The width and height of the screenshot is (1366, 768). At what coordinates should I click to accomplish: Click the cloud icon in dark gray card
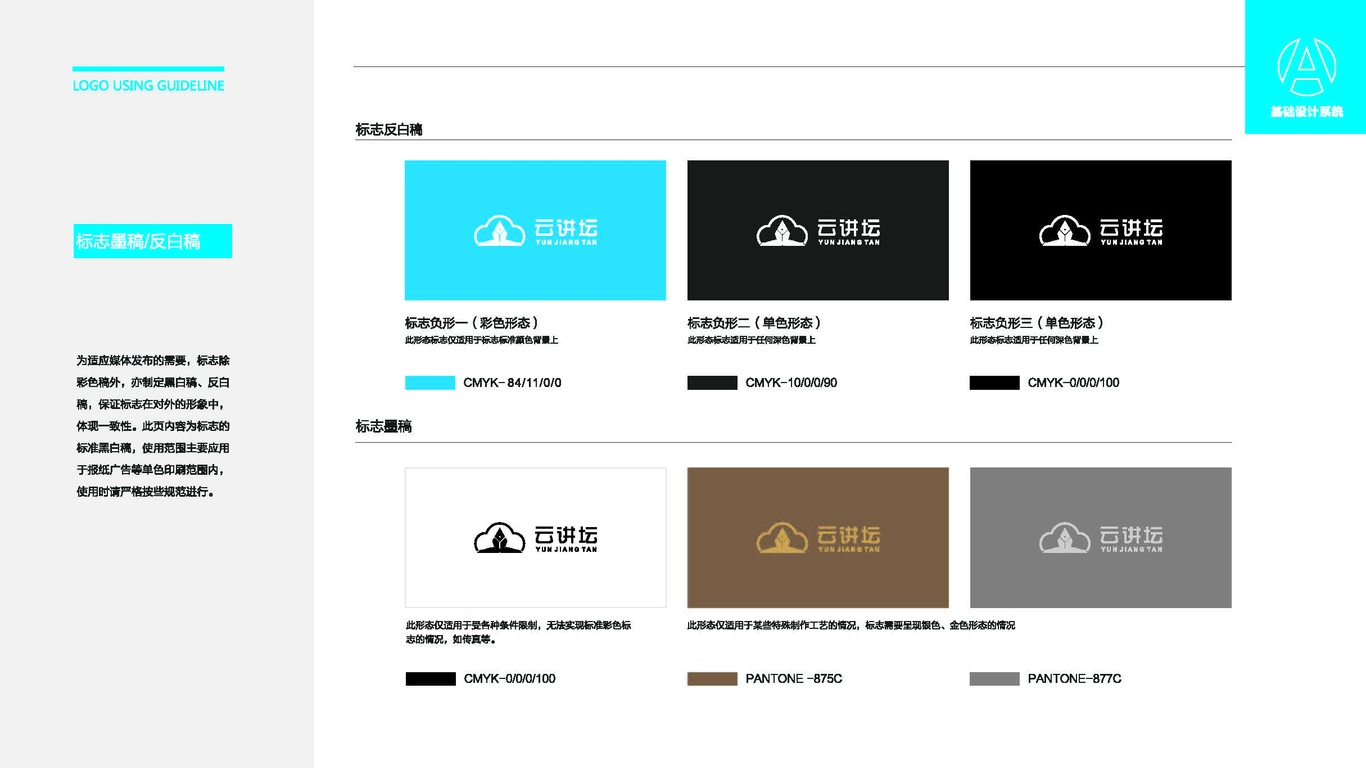coord(782,231)
